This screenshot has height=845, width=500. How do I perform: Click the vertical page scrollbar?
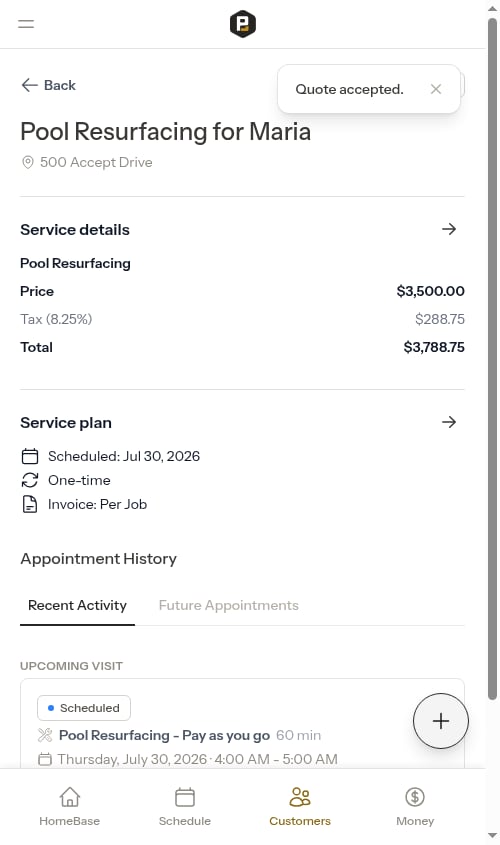(492, 359)
